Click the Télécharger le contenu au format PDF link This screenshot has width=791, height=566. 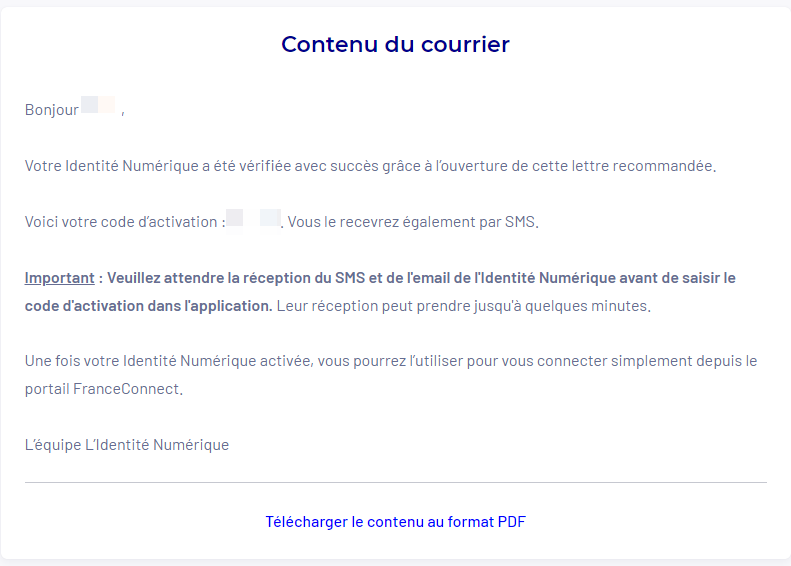(x=396, y=522)
